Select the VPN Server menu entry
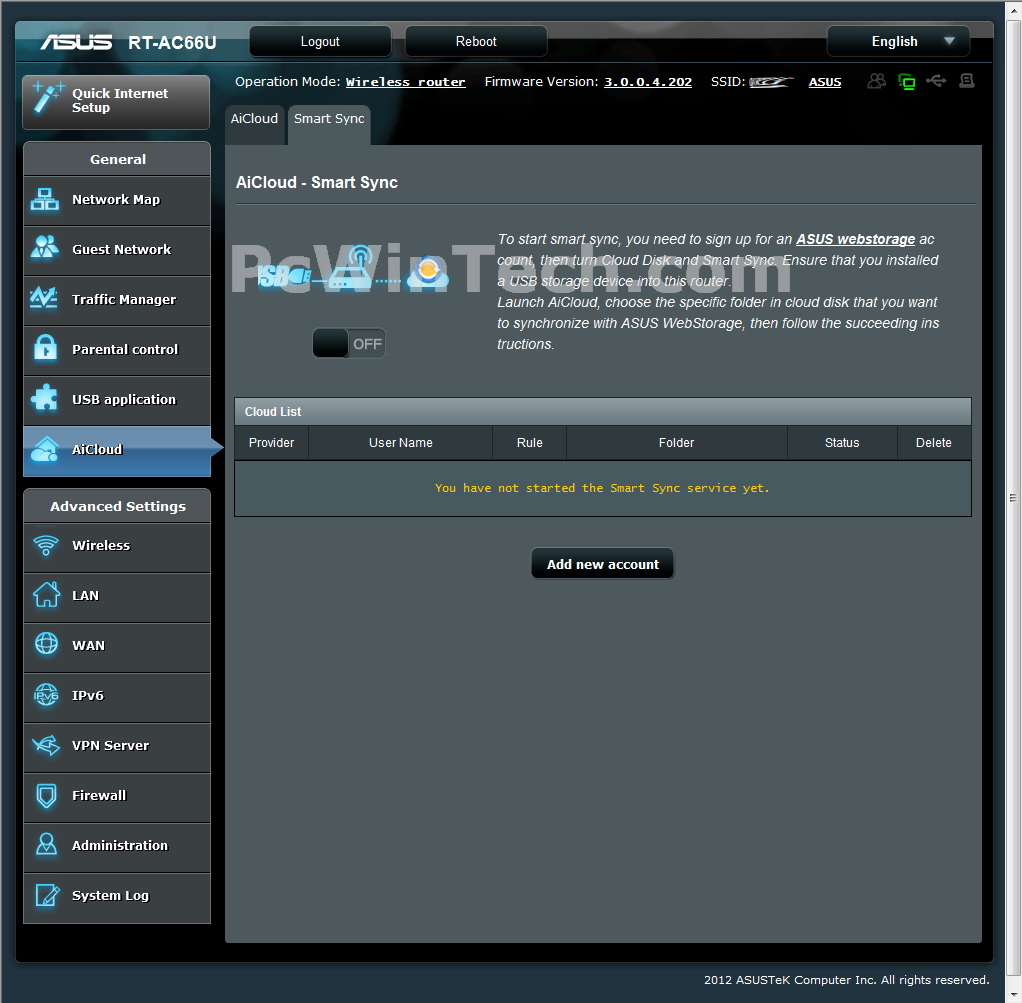 point(117,747)
